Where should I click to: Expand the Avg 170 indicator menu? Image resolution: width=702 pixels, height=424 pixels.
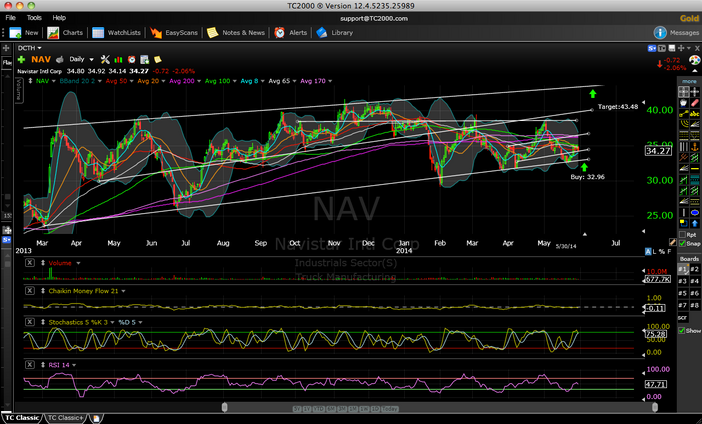(x=330, y=81)
